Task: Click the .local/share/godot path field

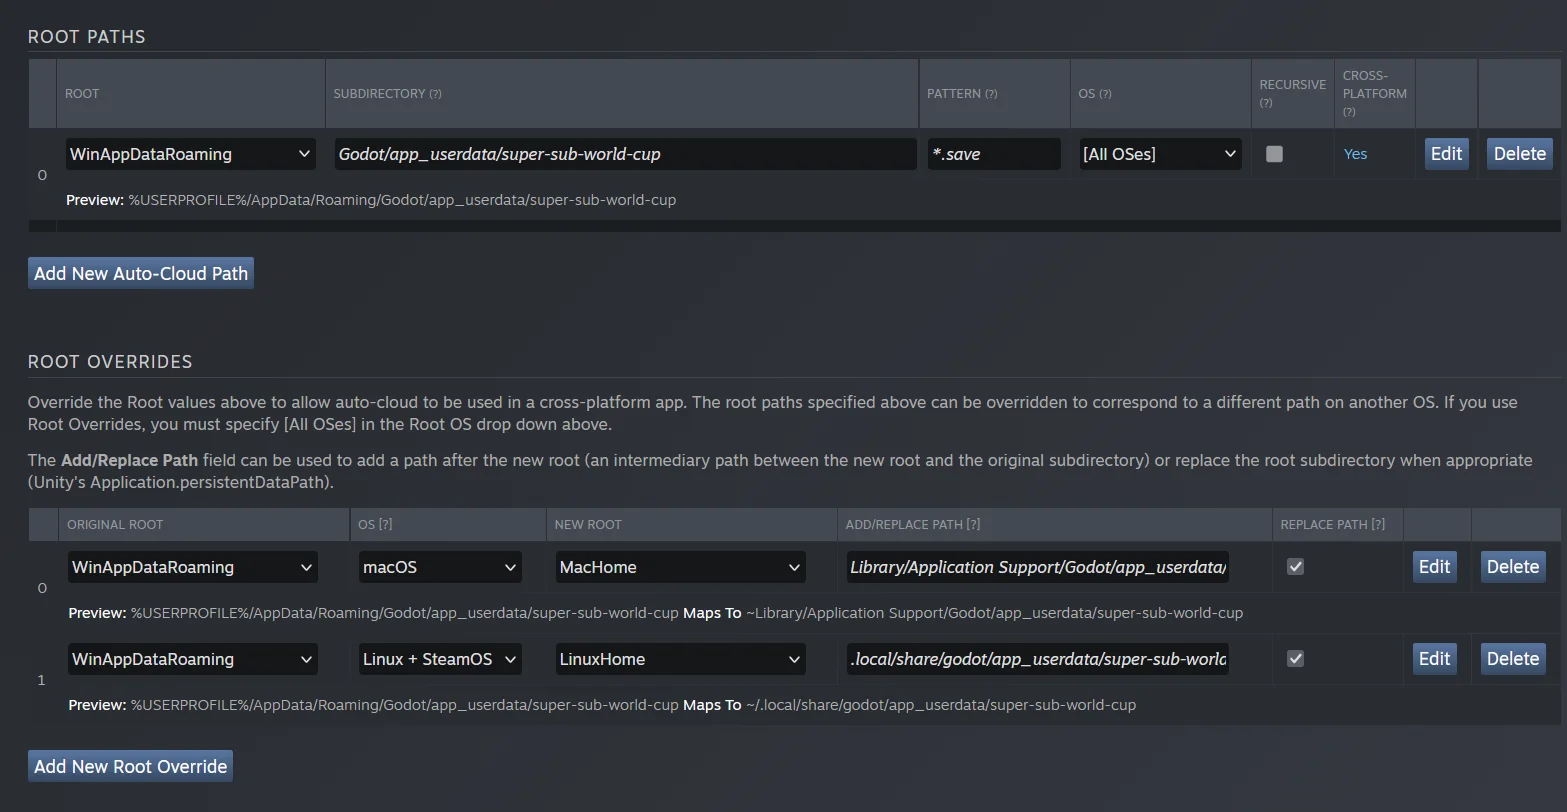Action: coord(1037,659)
